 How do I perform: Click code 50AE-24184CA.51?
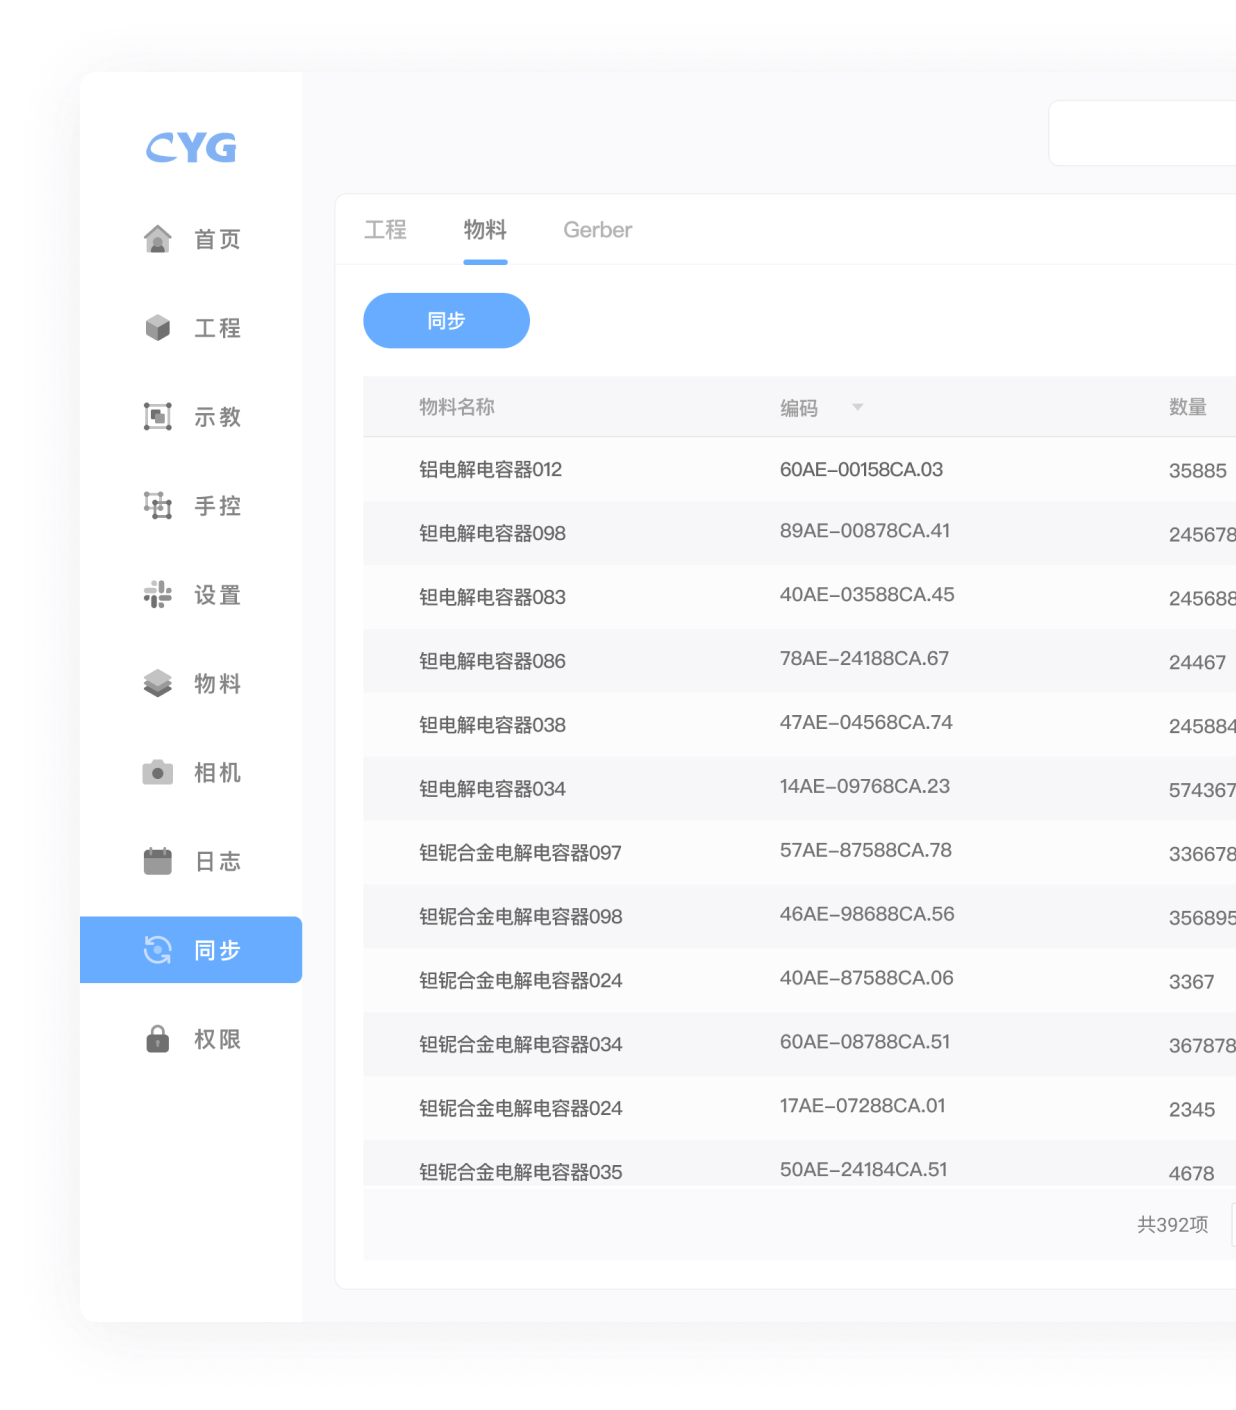(864, 1170)
